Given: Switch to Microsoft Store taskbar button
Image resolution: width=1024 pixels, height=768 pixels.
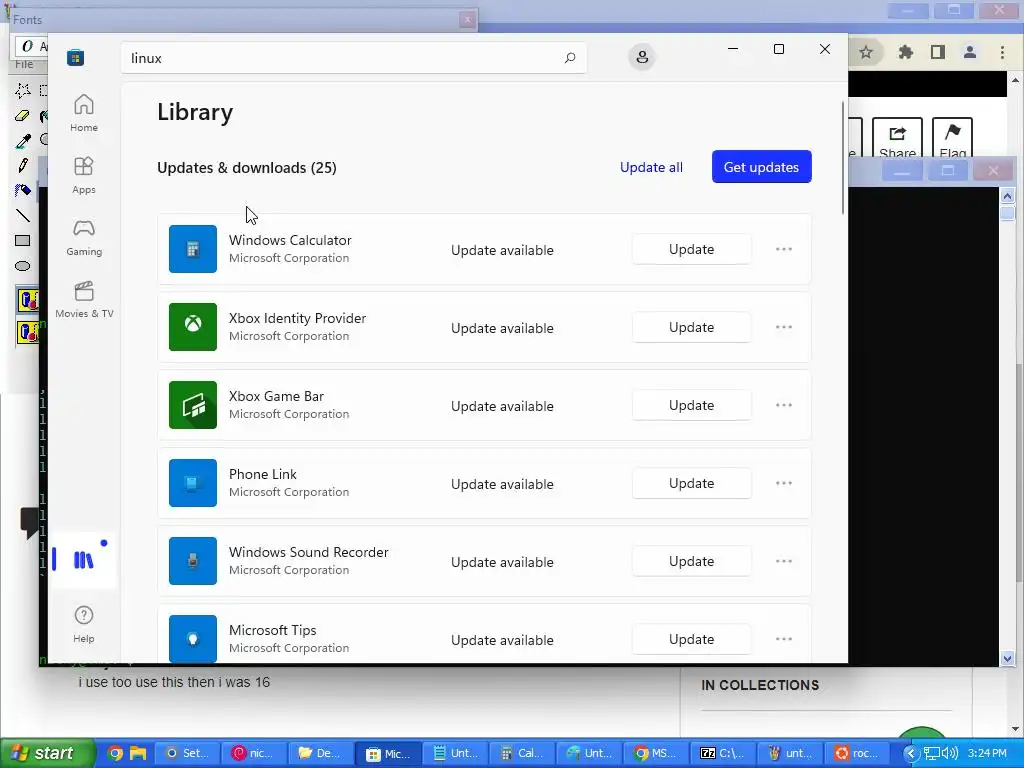Looking at the screenshot, I should [x=387, y=753].
